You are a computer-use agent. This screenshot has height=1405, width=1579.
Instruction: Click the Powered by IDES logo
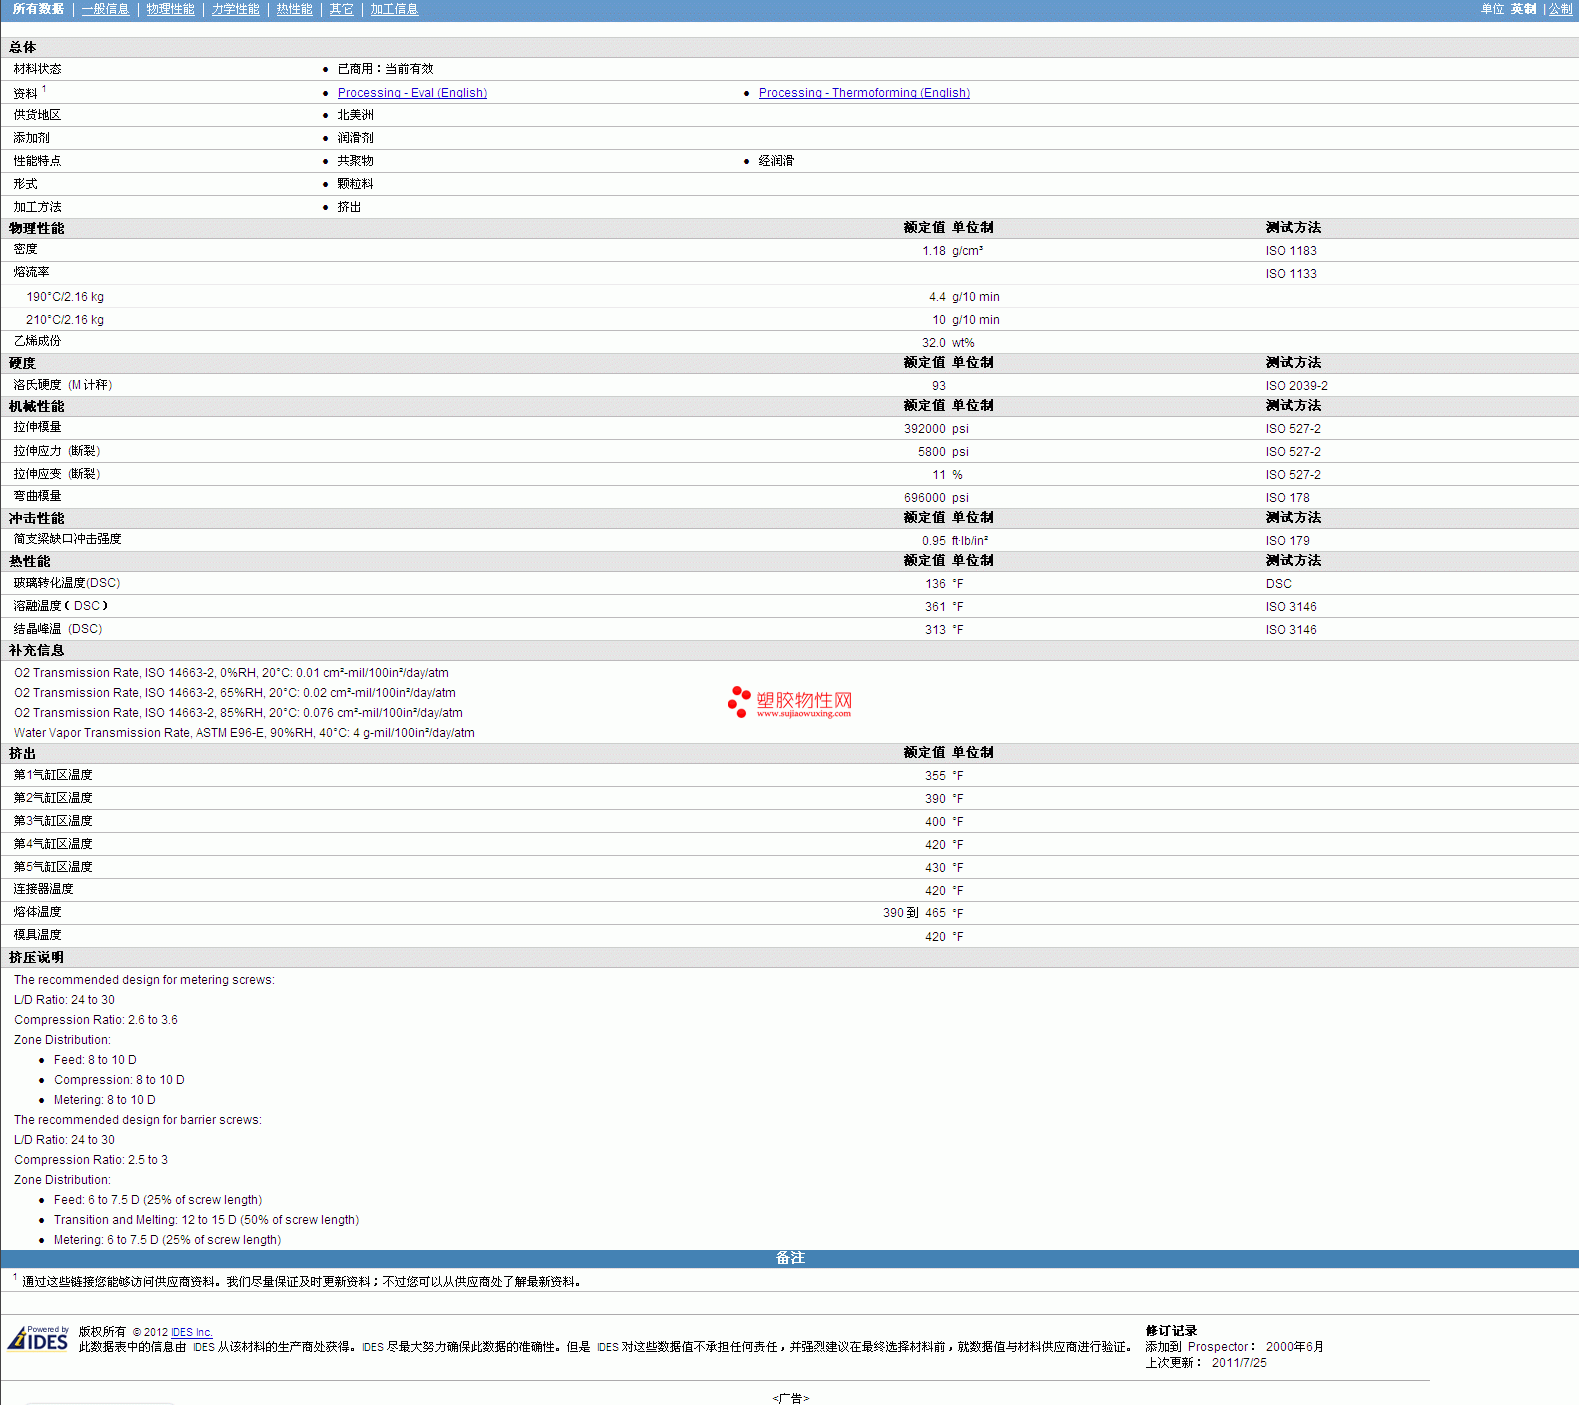click(38, 1338)
